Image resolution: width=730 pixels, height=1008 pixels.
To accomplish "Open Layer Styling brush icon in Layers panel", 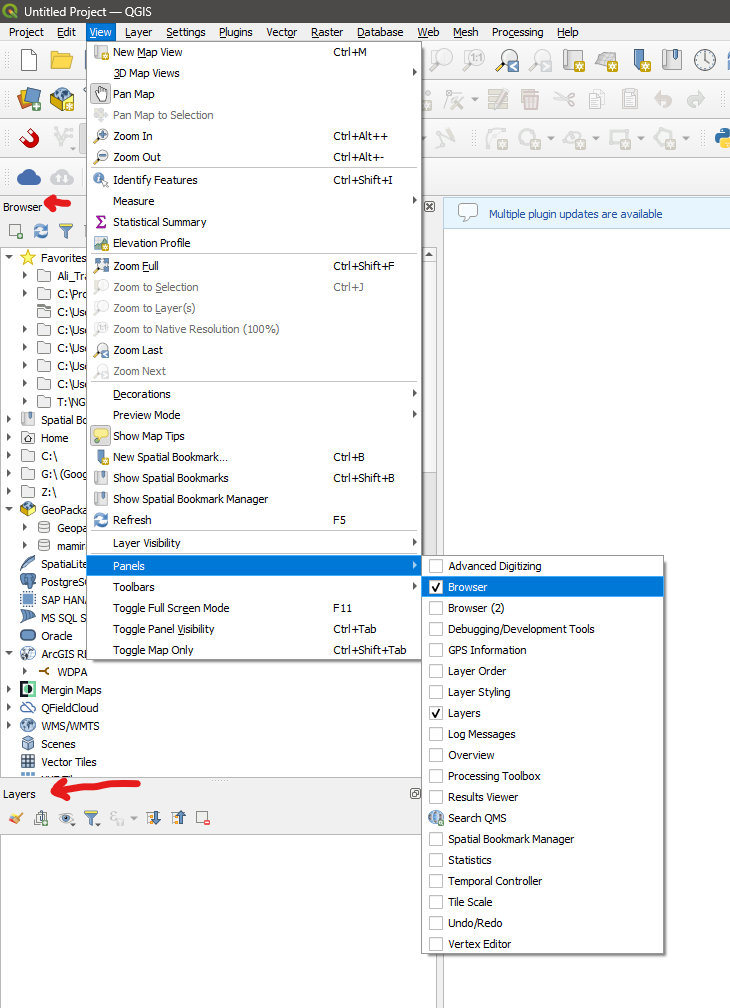I will (x=15, y=818).
